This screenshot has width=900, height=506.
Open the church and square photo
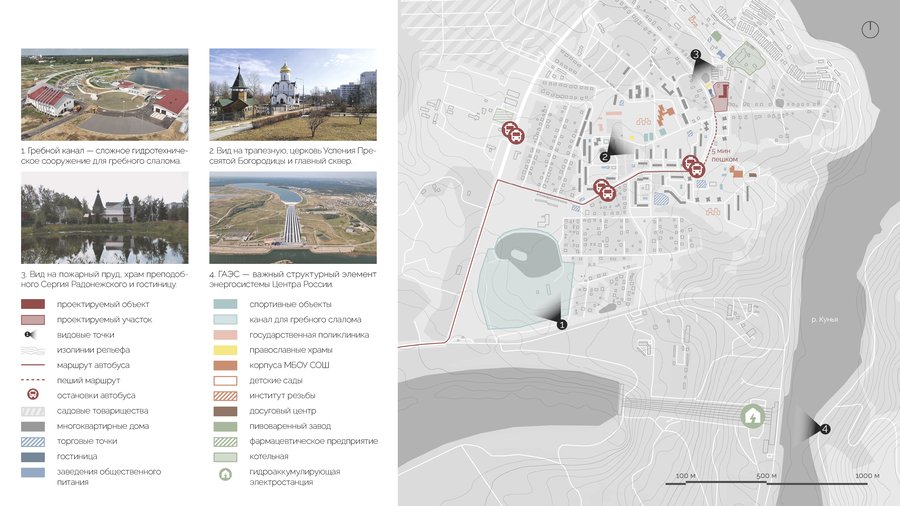293,94
